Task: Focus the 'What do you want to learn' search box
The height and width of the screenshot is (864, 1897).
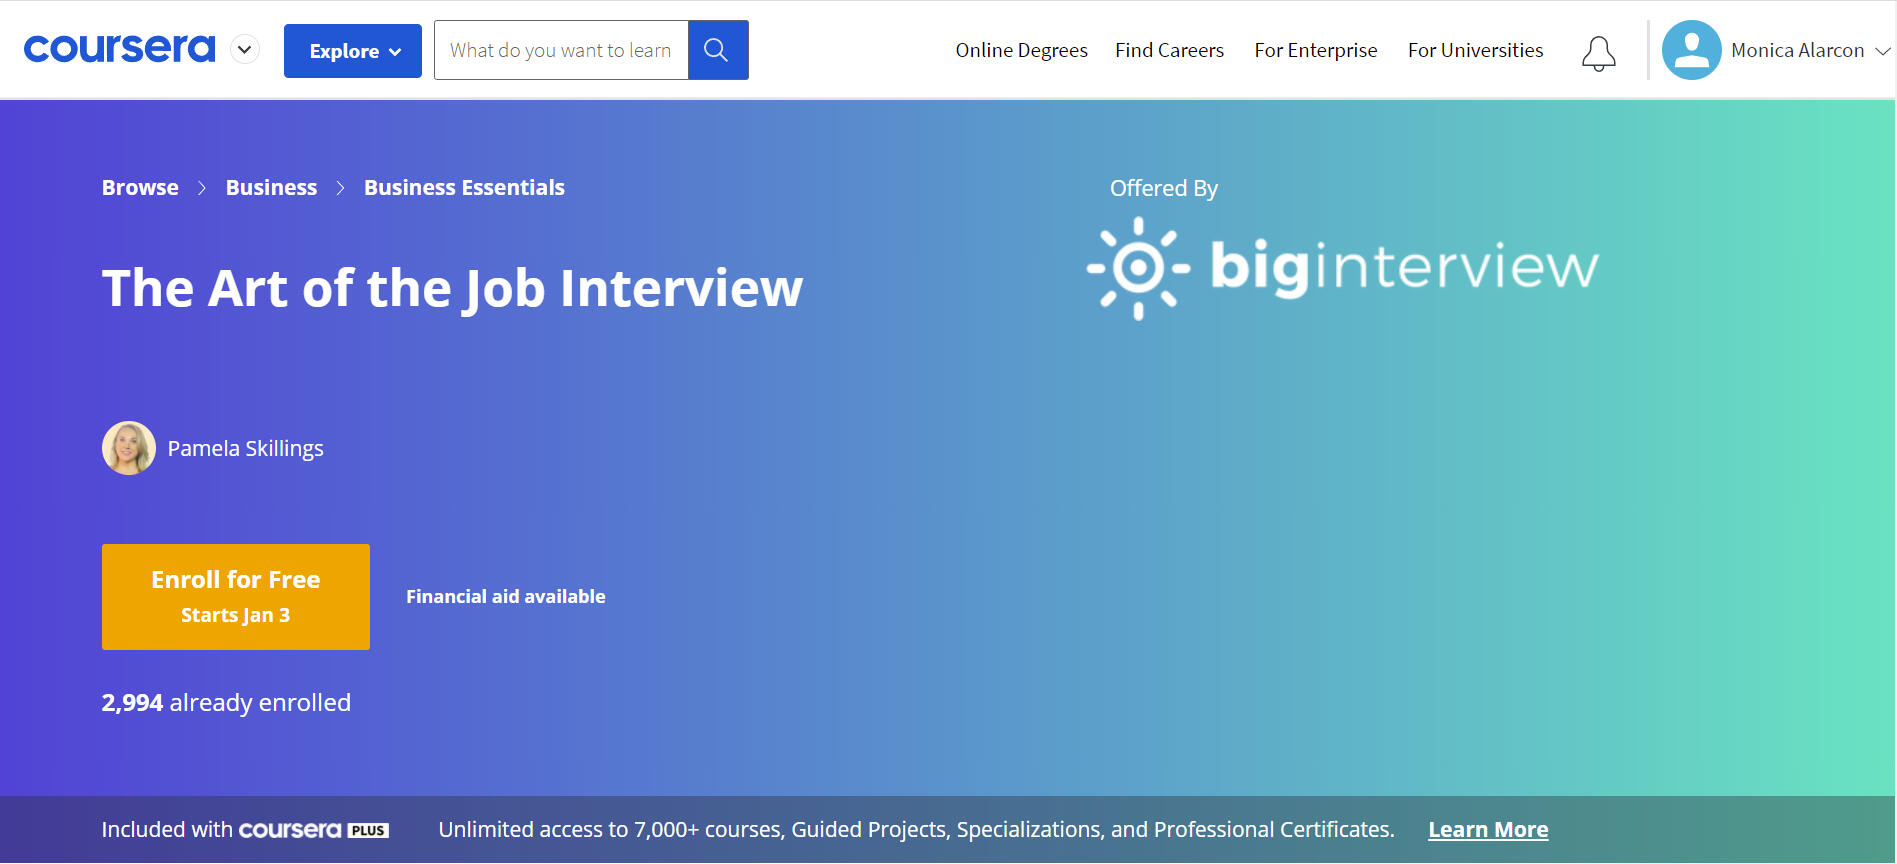Action: 561,50
